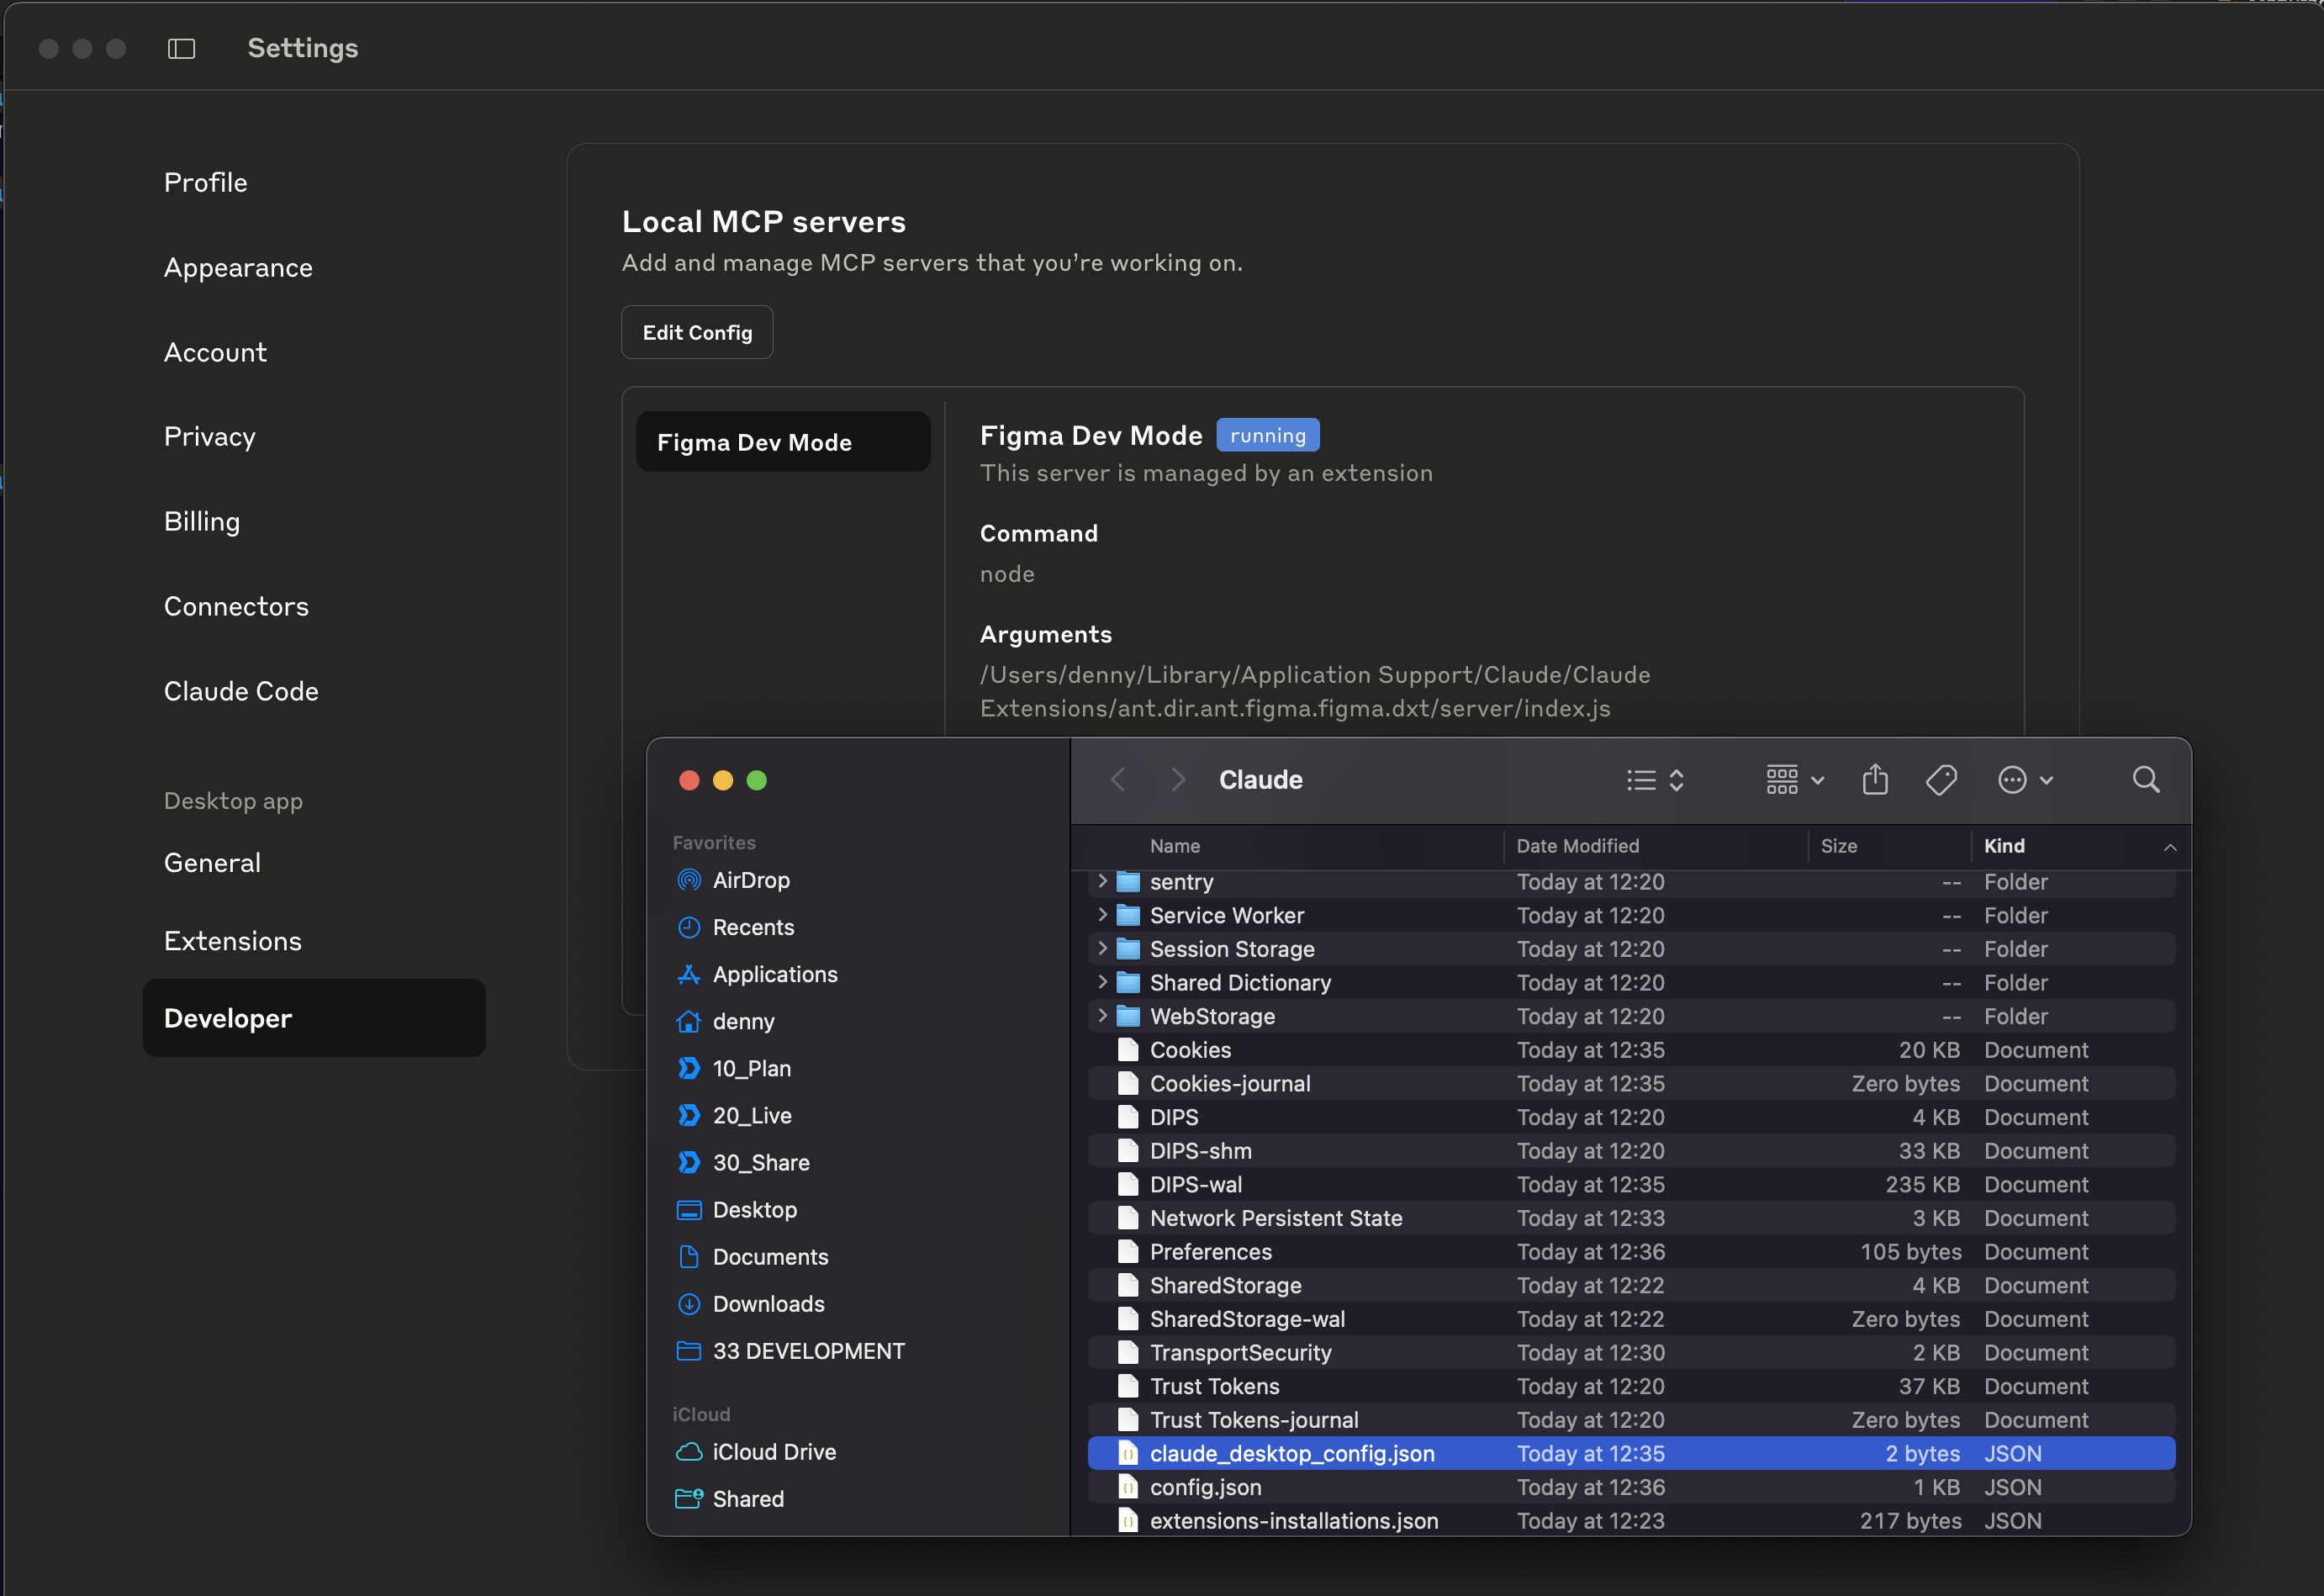Open the group-by dropdown in Finder

[1794, 780]
